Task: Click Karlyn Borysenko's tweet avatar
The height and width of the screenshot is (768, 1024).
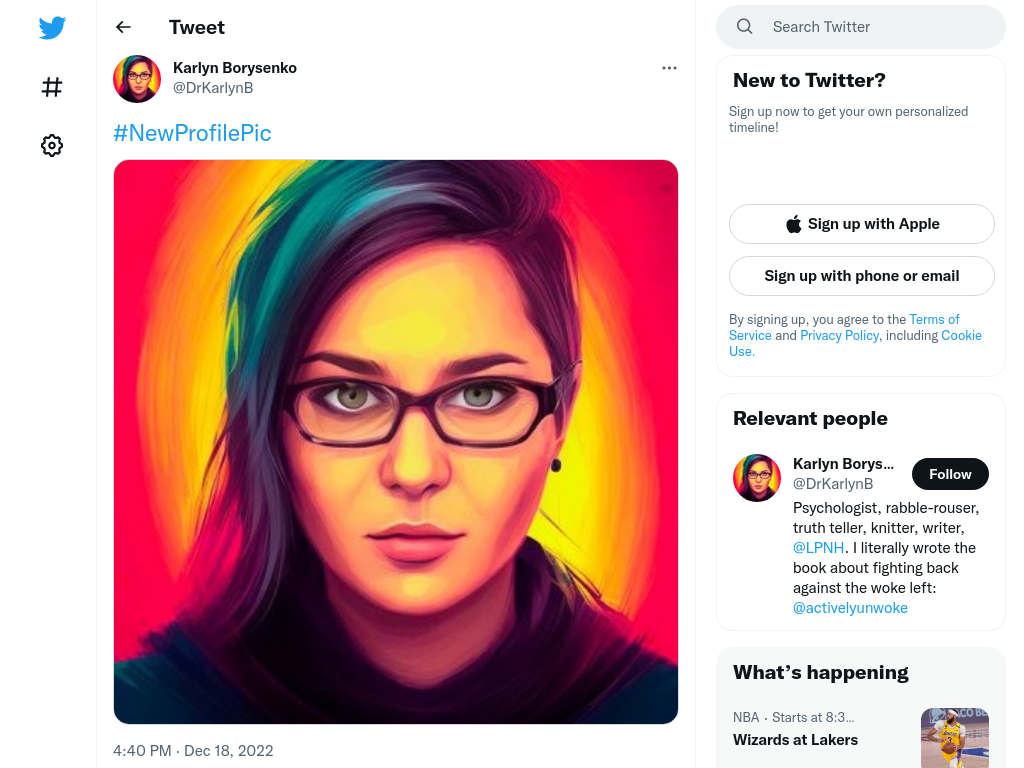Action: (x=137, y=78)
